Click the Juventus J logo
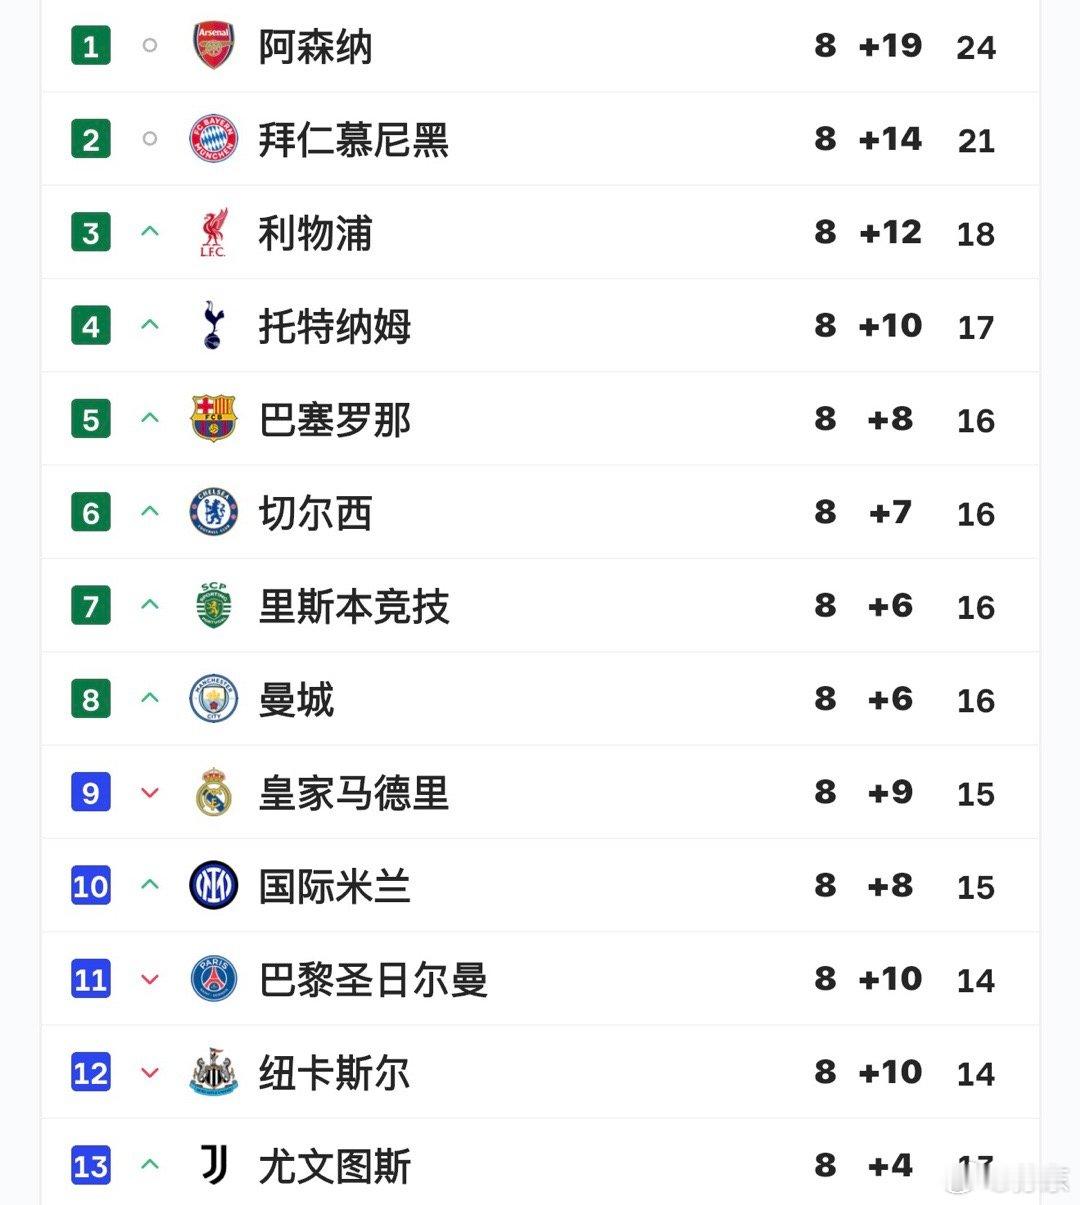Viewport: 1080px width, 1205px height. coord(213,1165)
